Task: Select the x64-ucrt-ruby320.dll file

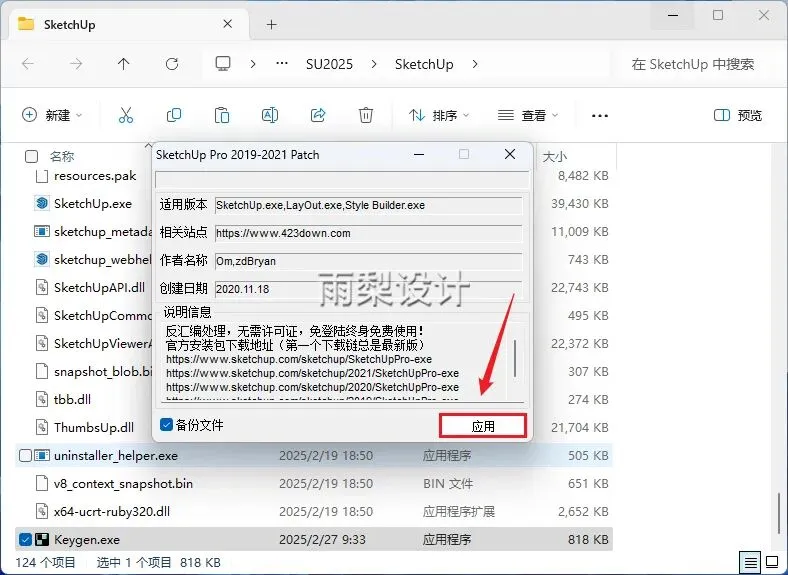Action: pyautogui.click(x=112, y=512)
